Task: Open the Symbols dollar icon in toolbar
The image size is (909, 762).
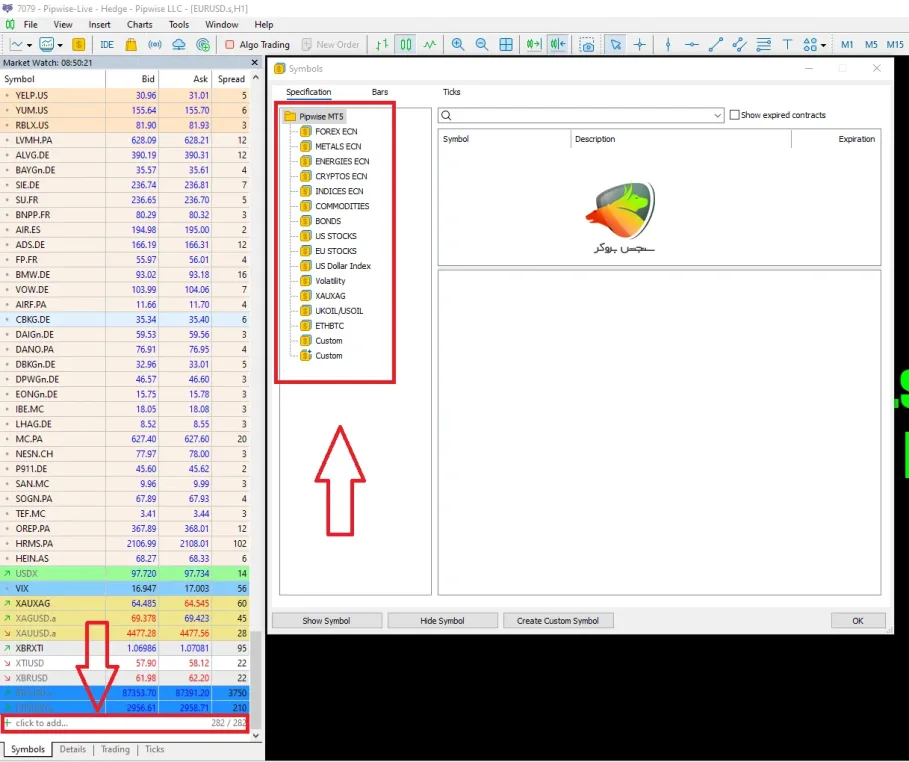Action: tap(78, 45)
